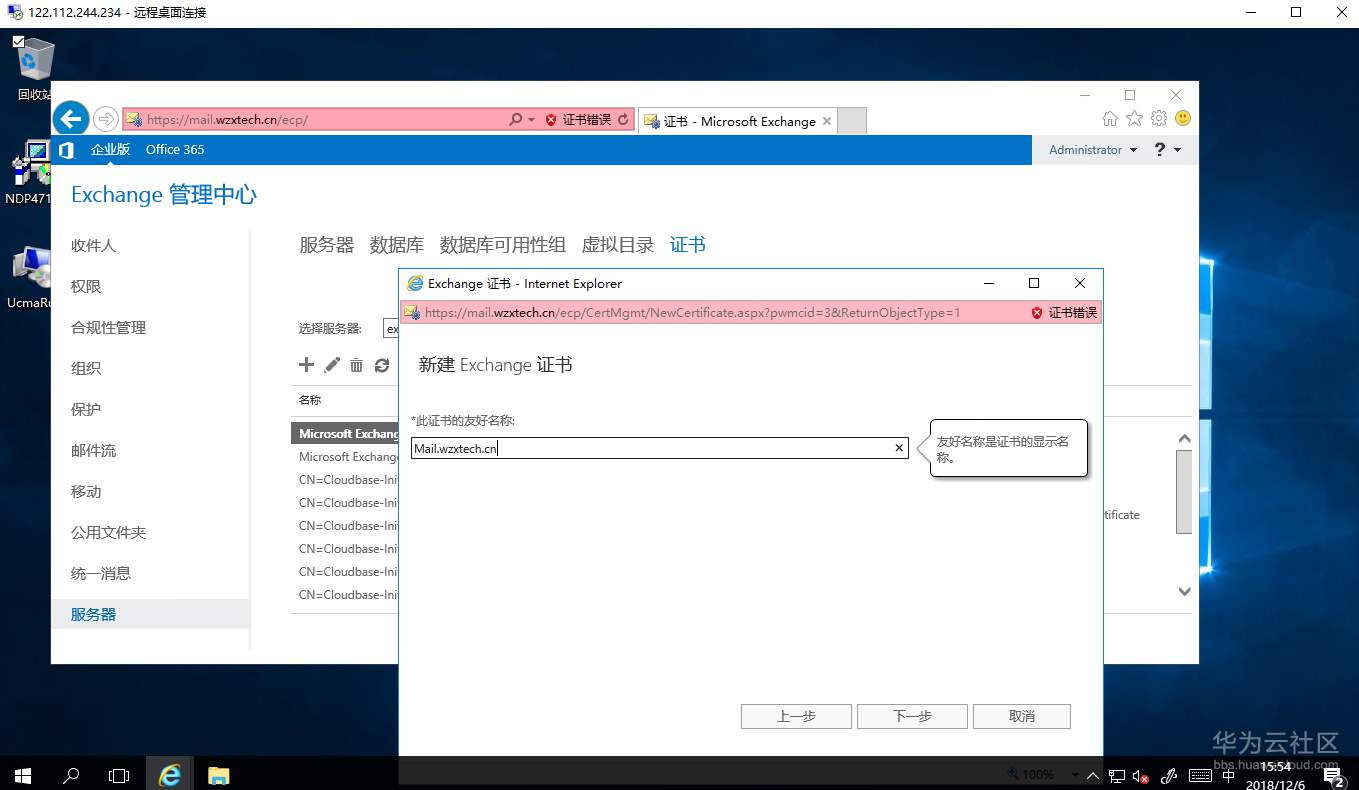Add a new certificate with the plus icon
The width and height of the screenshot is (1359, 790).
pyautogui.click(x=306, y=365)
